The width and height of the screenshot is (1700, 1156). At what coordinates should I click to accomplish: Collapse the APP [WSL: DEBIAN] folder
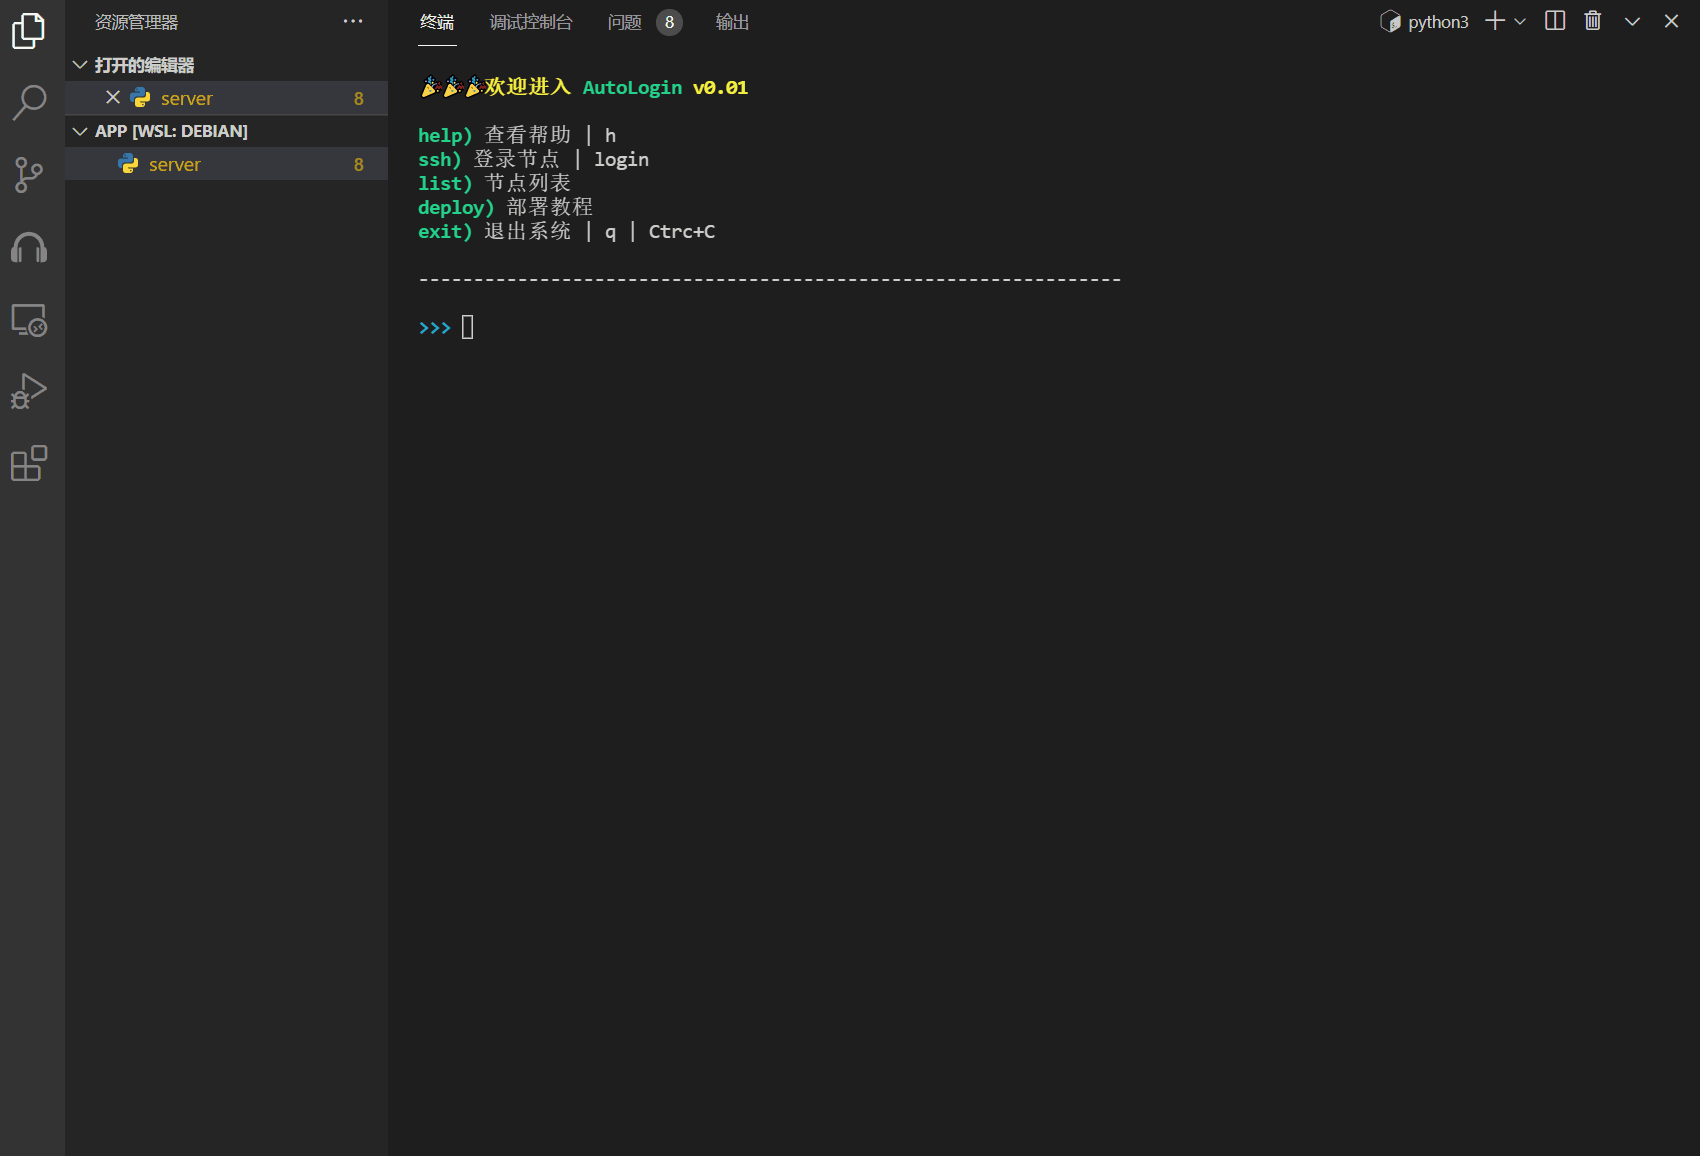coord(81,131)
